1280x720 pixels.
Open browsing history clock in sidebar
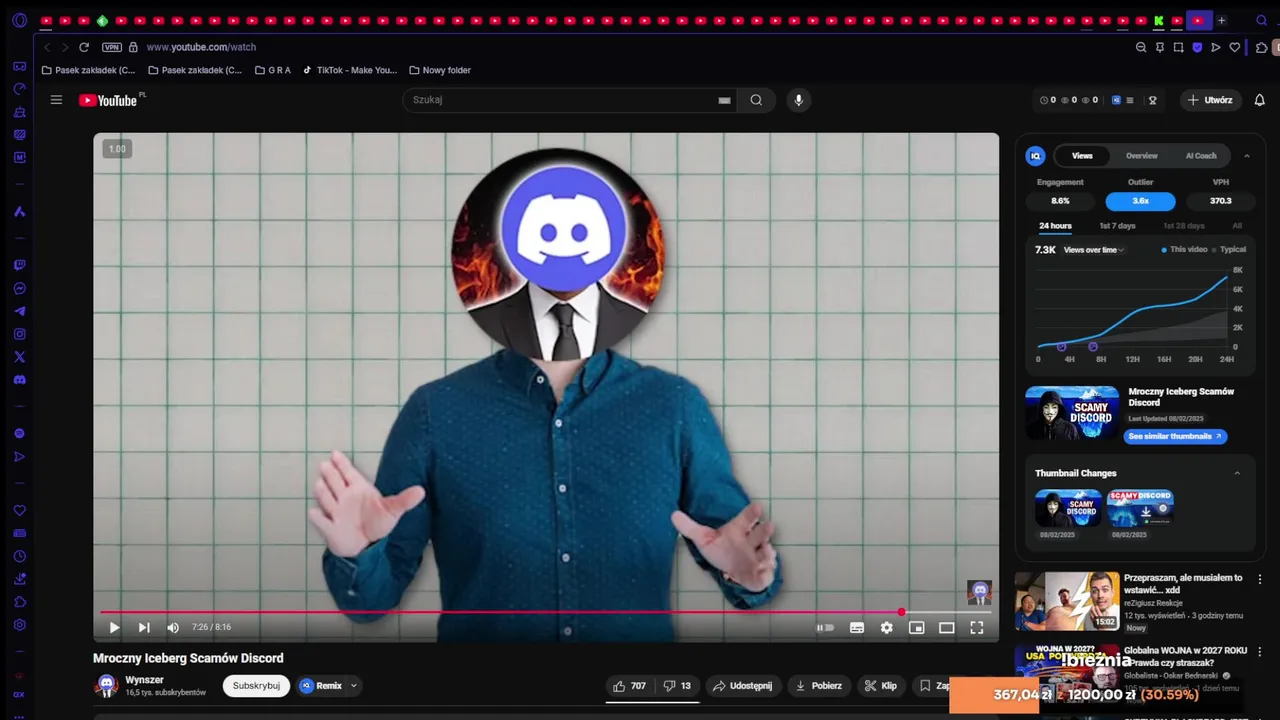pyautogui.click(x=19, y=556)
